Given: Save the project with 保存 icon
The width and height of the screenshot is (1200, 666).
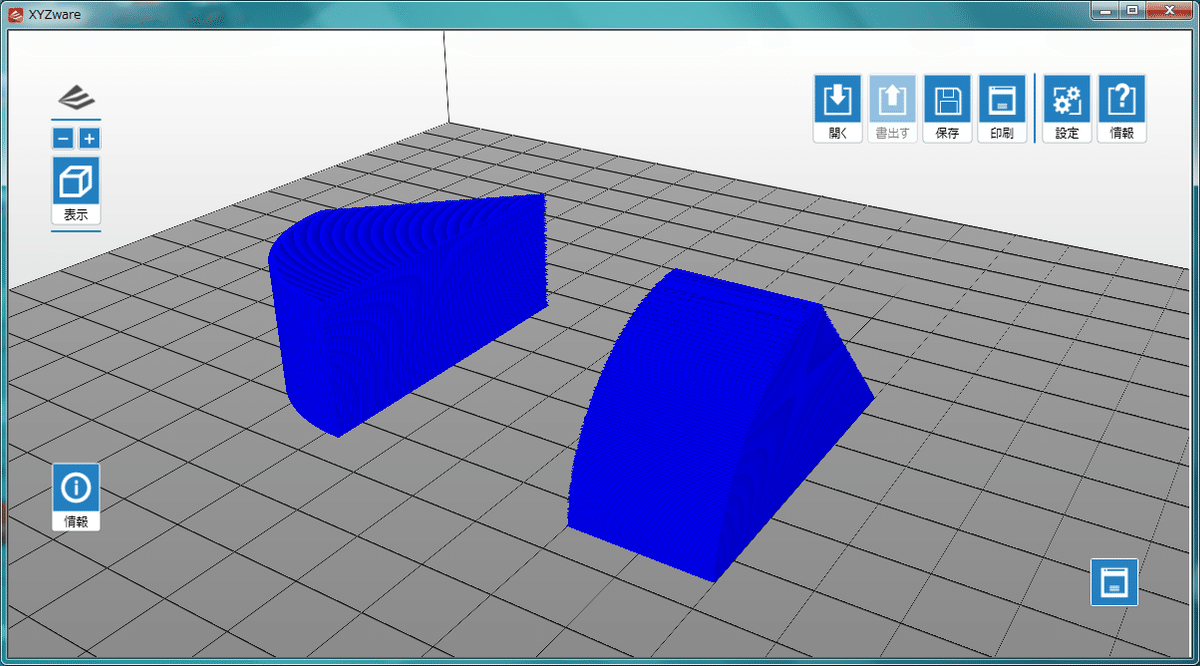Looking at the screenshot, I should tap(947, 109).
